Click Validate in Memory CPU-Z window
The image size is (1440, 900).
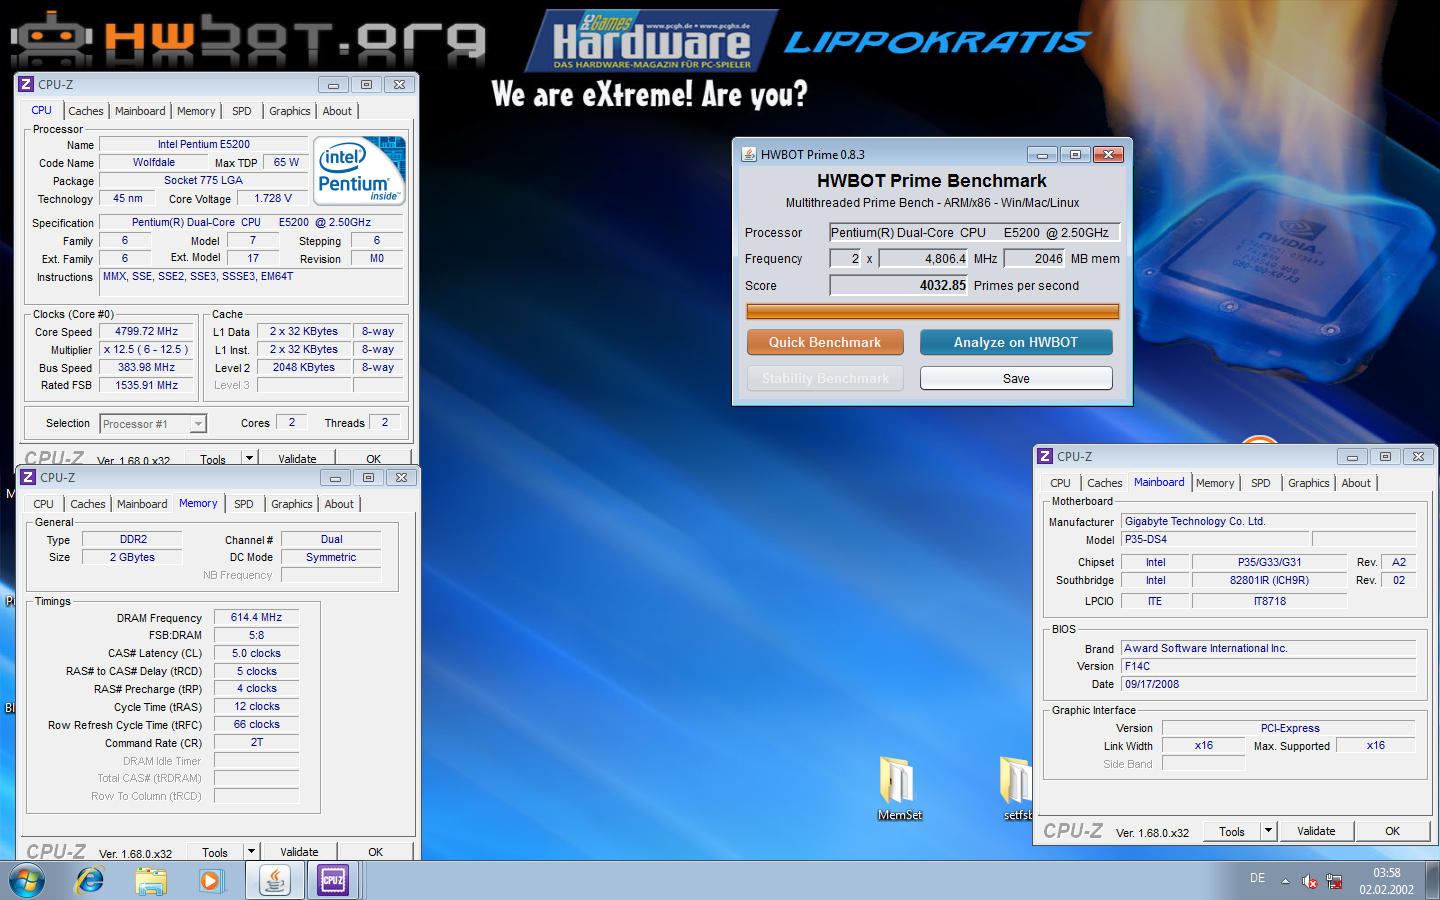coord(299,852)
